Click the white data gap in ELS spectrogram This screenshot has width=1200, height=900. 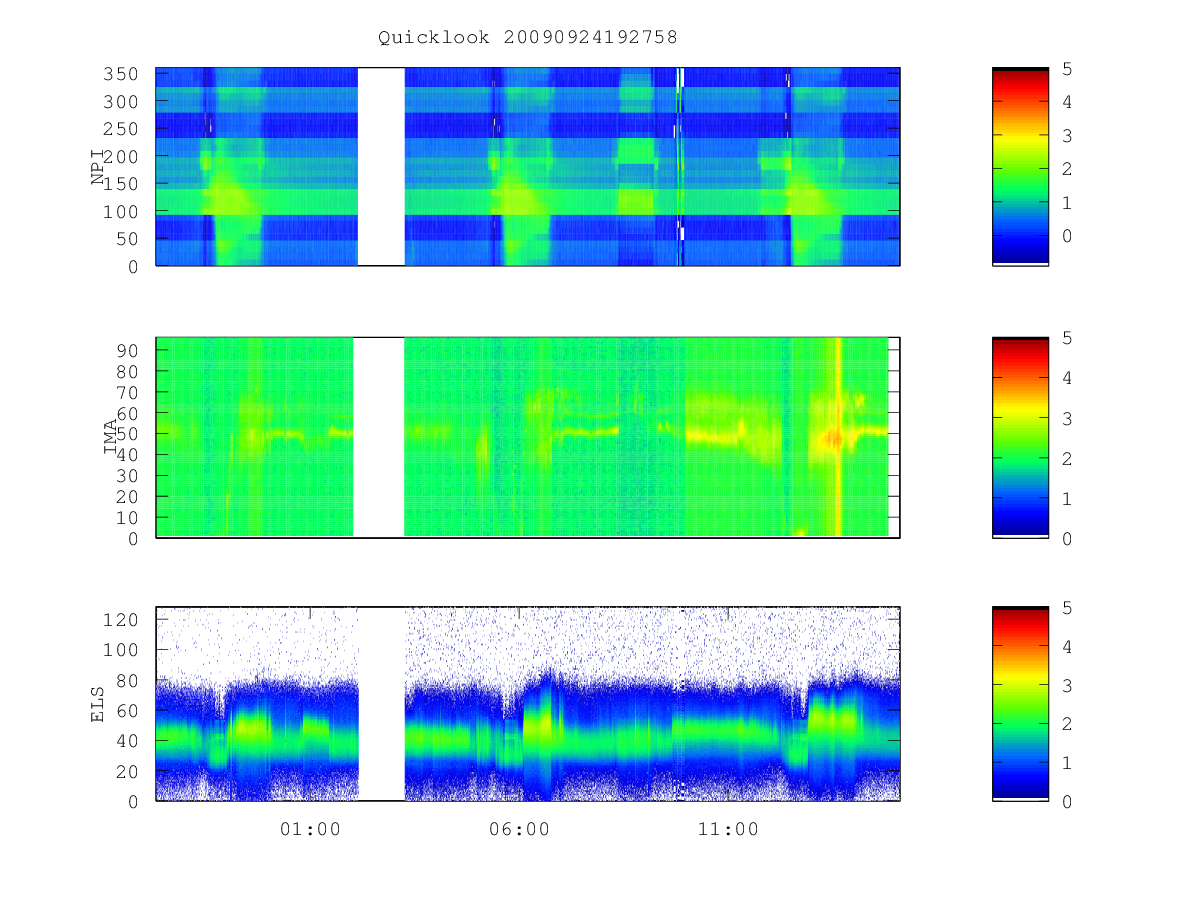coord(381,703)
